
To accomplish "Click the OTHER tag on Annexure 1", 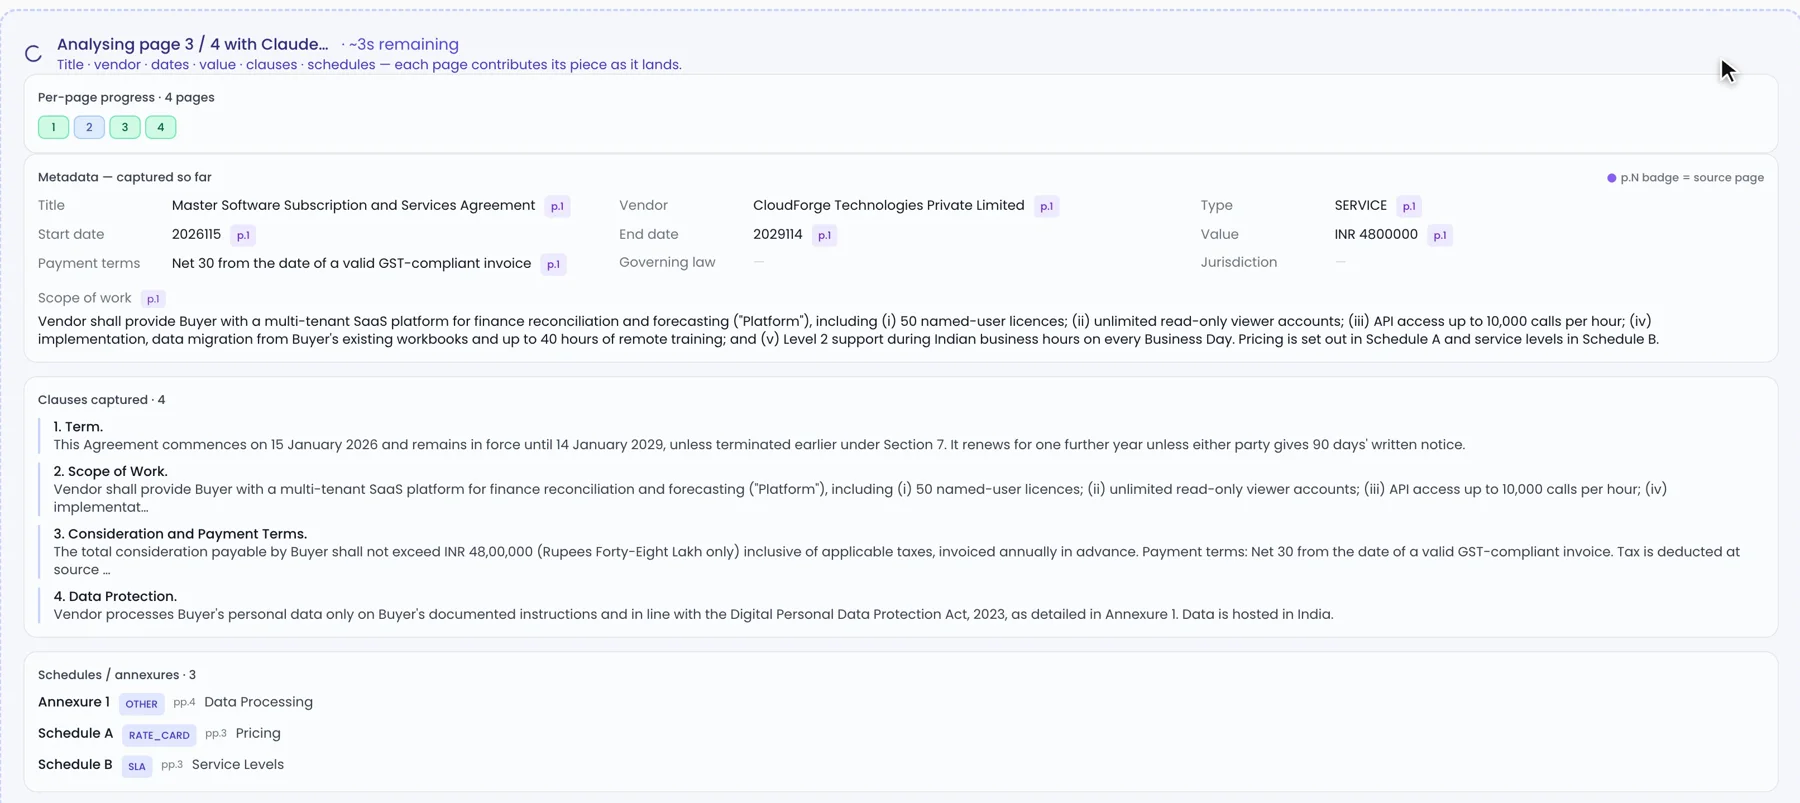I will click(141, 704).
